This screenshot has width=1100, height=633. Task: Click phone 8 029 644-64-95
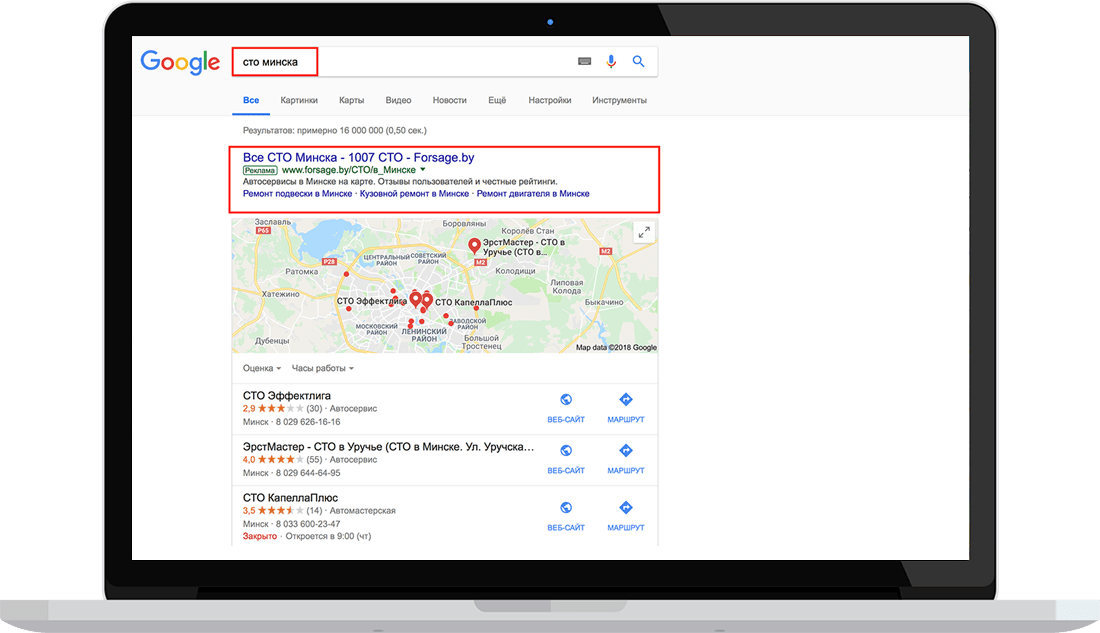click(x=308, y=473)
